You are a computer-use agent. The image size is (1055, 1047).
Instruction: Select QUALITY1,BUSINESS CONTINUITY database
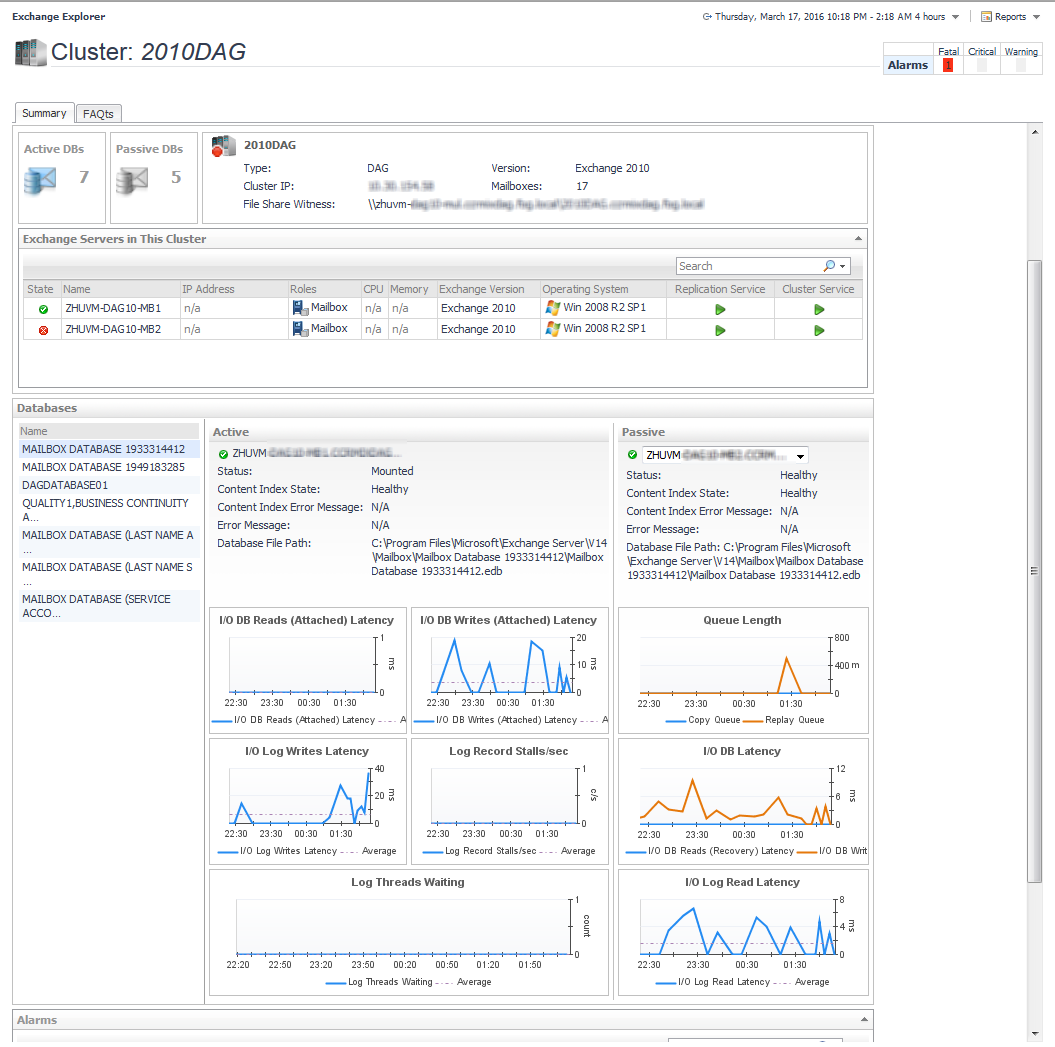109,510
